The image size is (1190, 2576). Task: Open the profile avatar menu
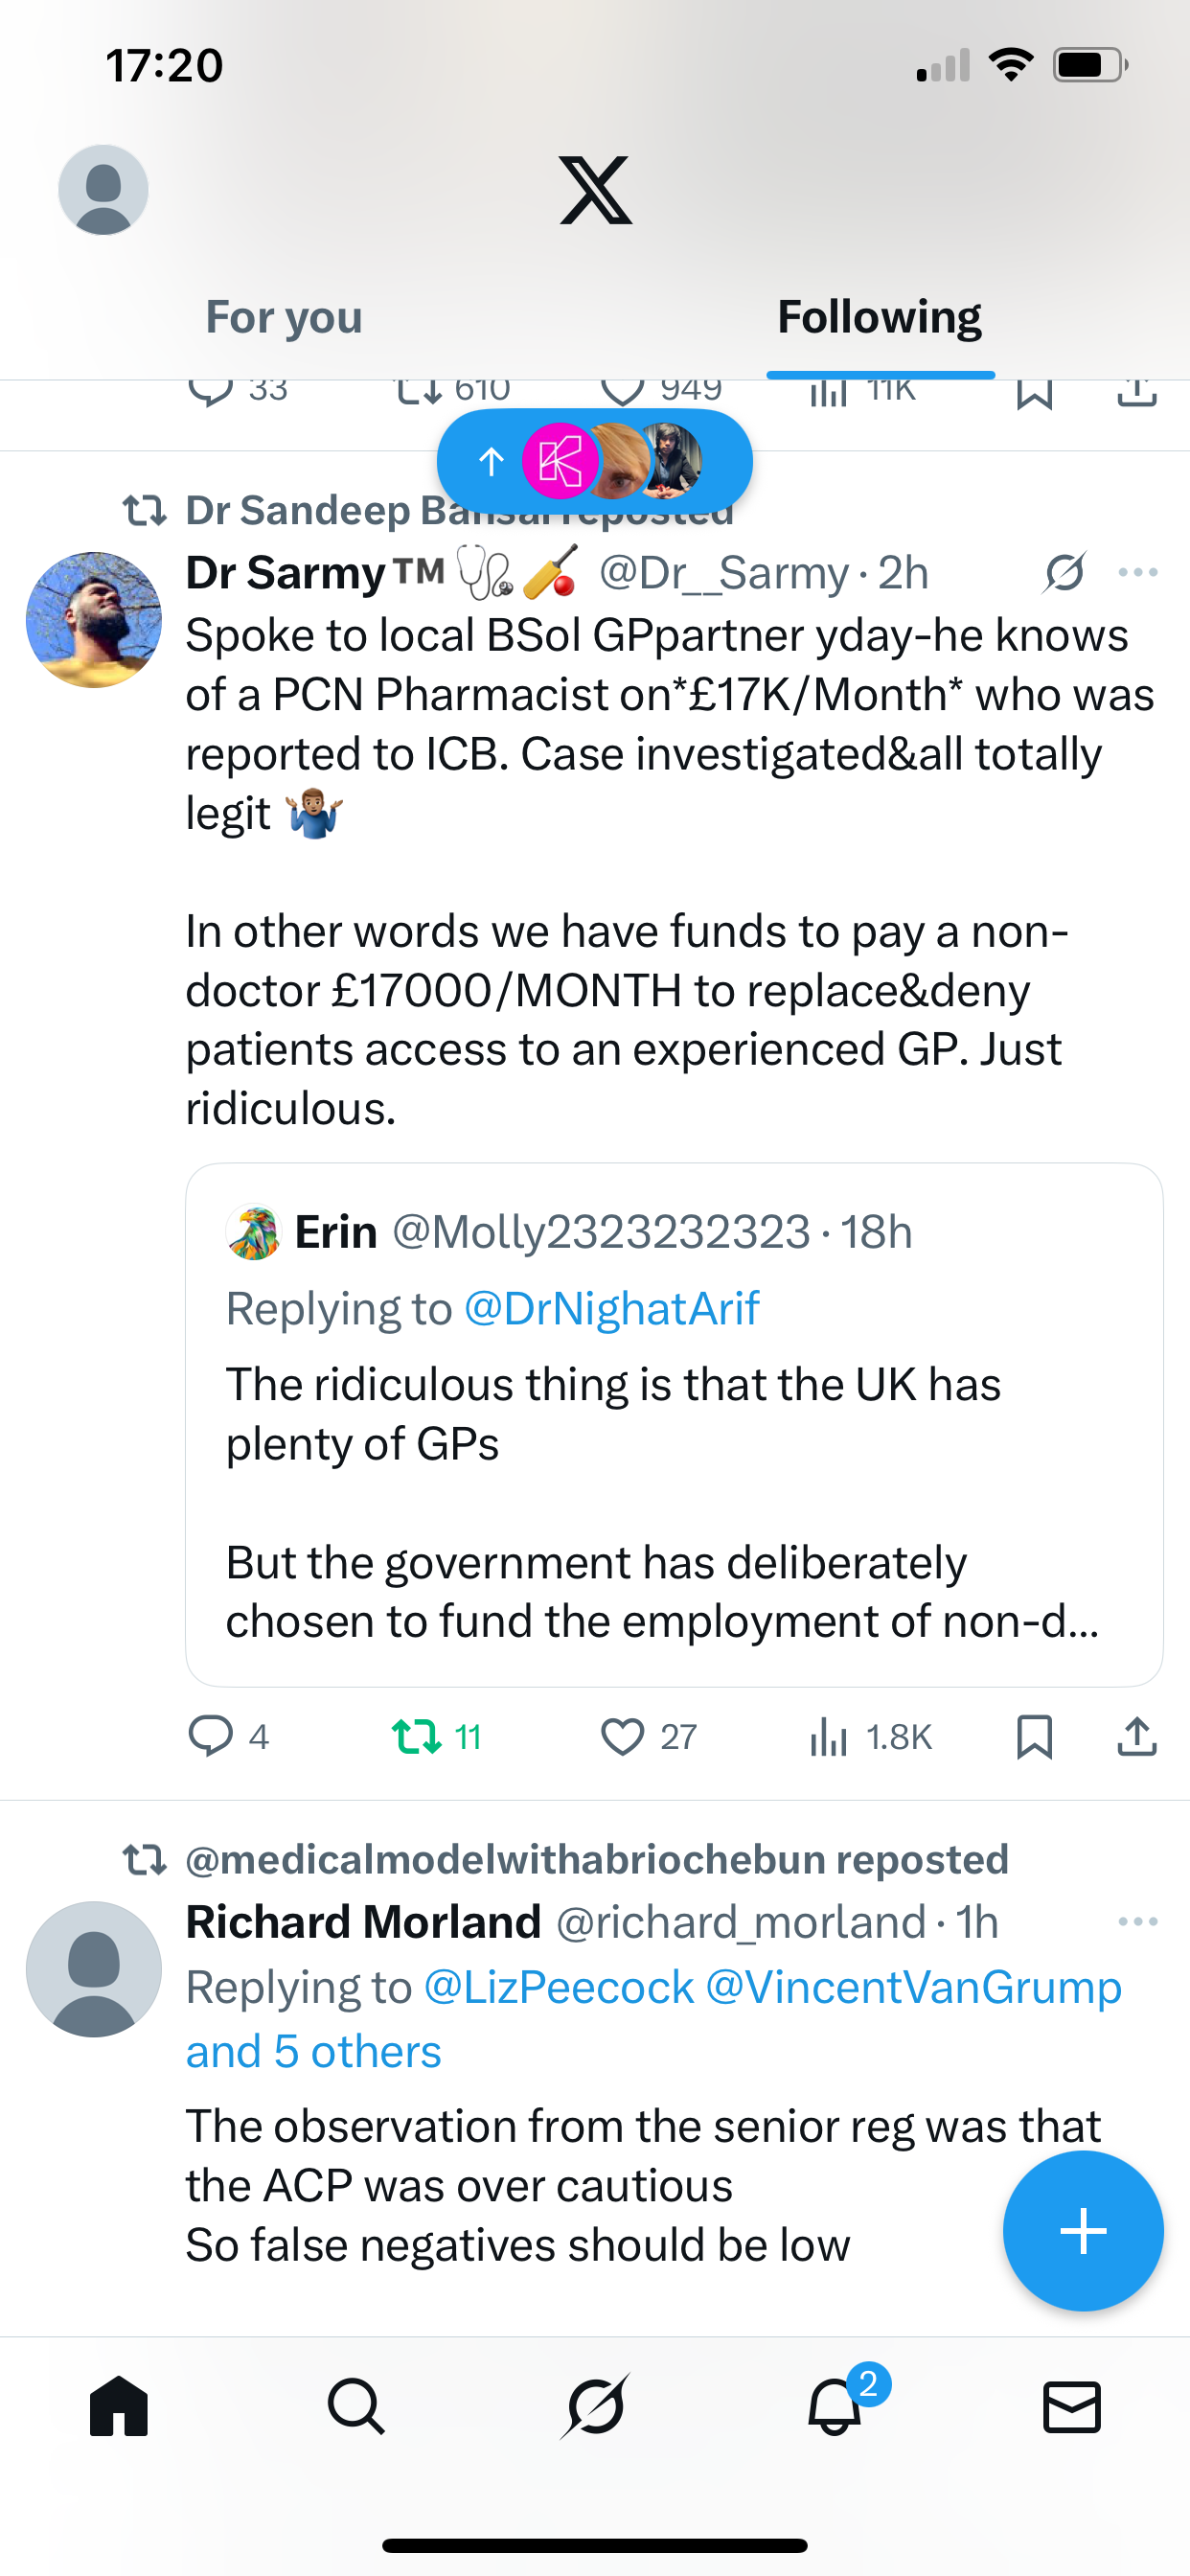103,190
